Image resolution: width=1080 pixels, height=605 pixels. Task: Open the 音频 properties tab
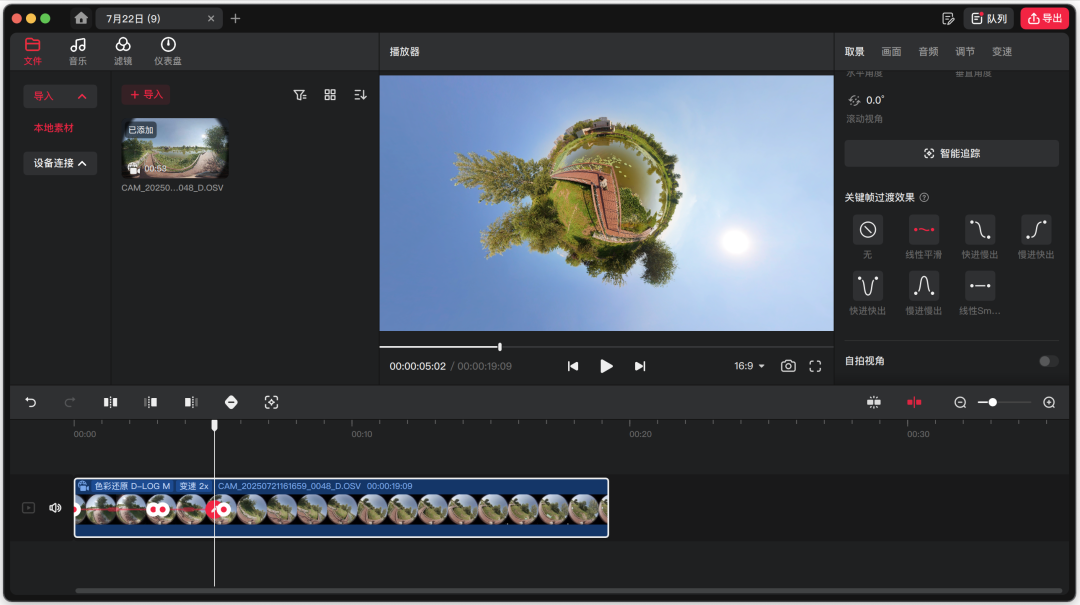click(x=928, y=52)
